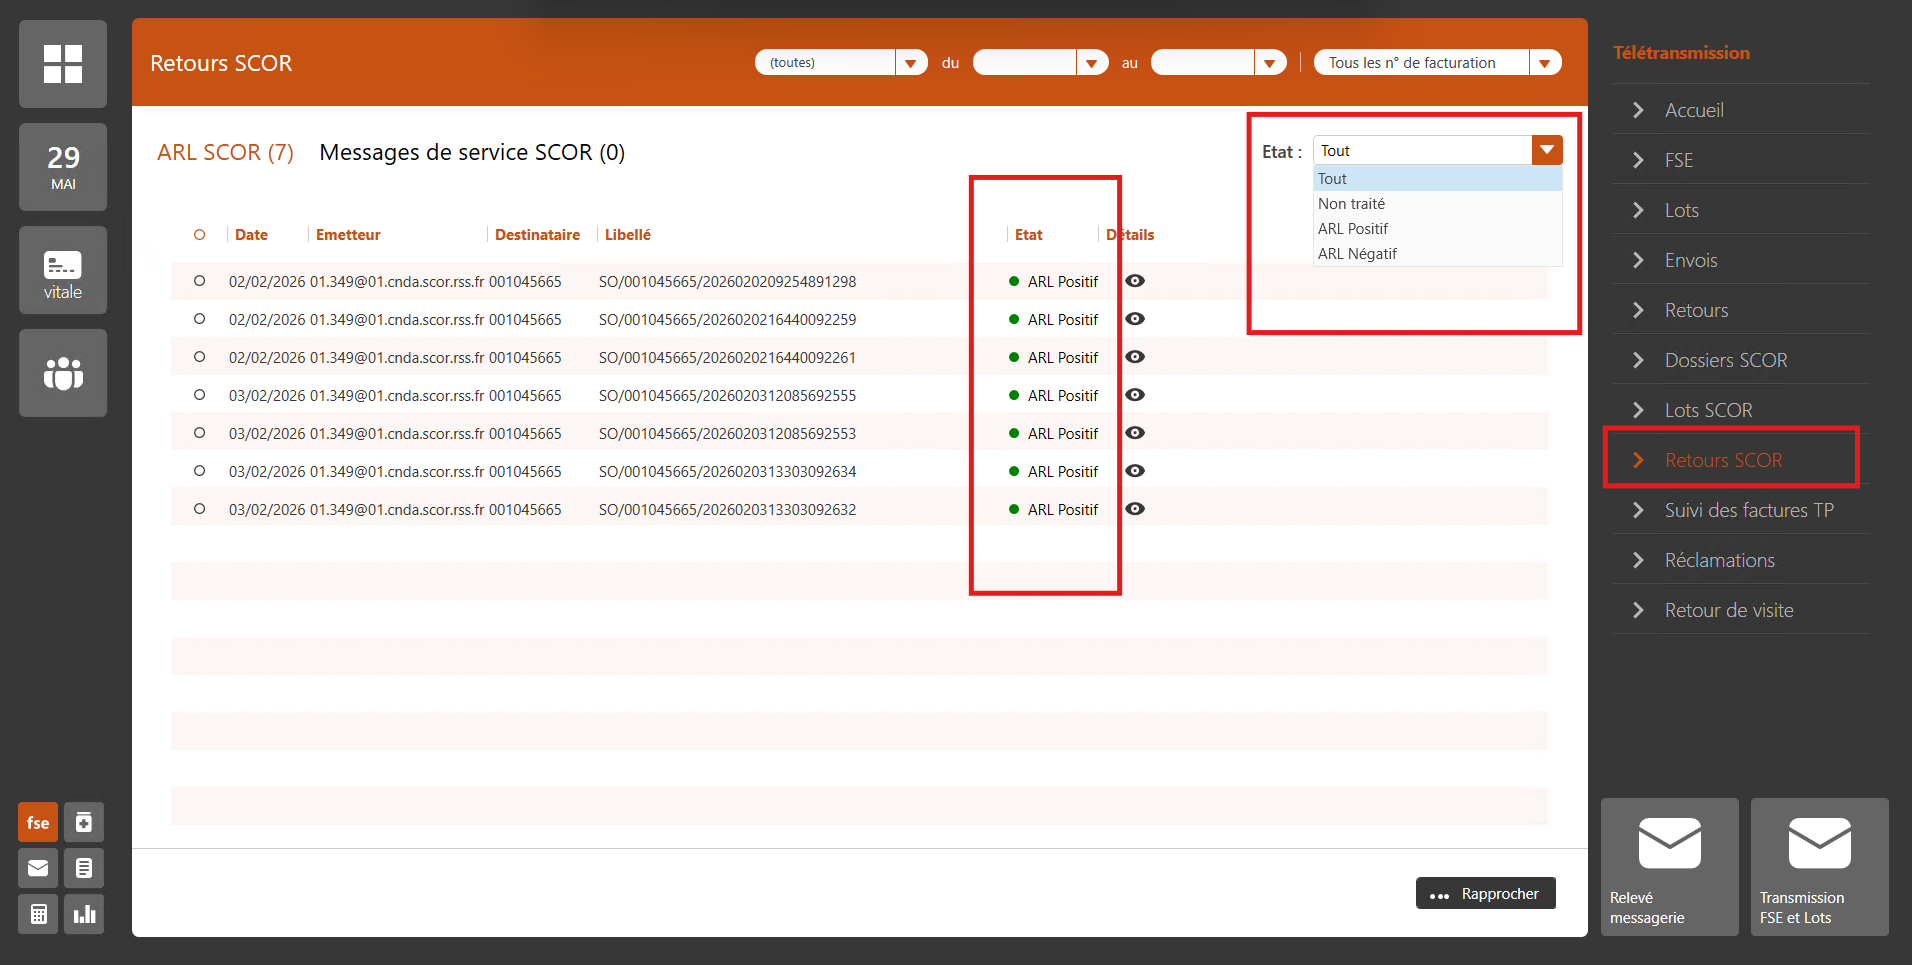Open the patients group icon
The image size is (1912, 965).
click(63, 373)
